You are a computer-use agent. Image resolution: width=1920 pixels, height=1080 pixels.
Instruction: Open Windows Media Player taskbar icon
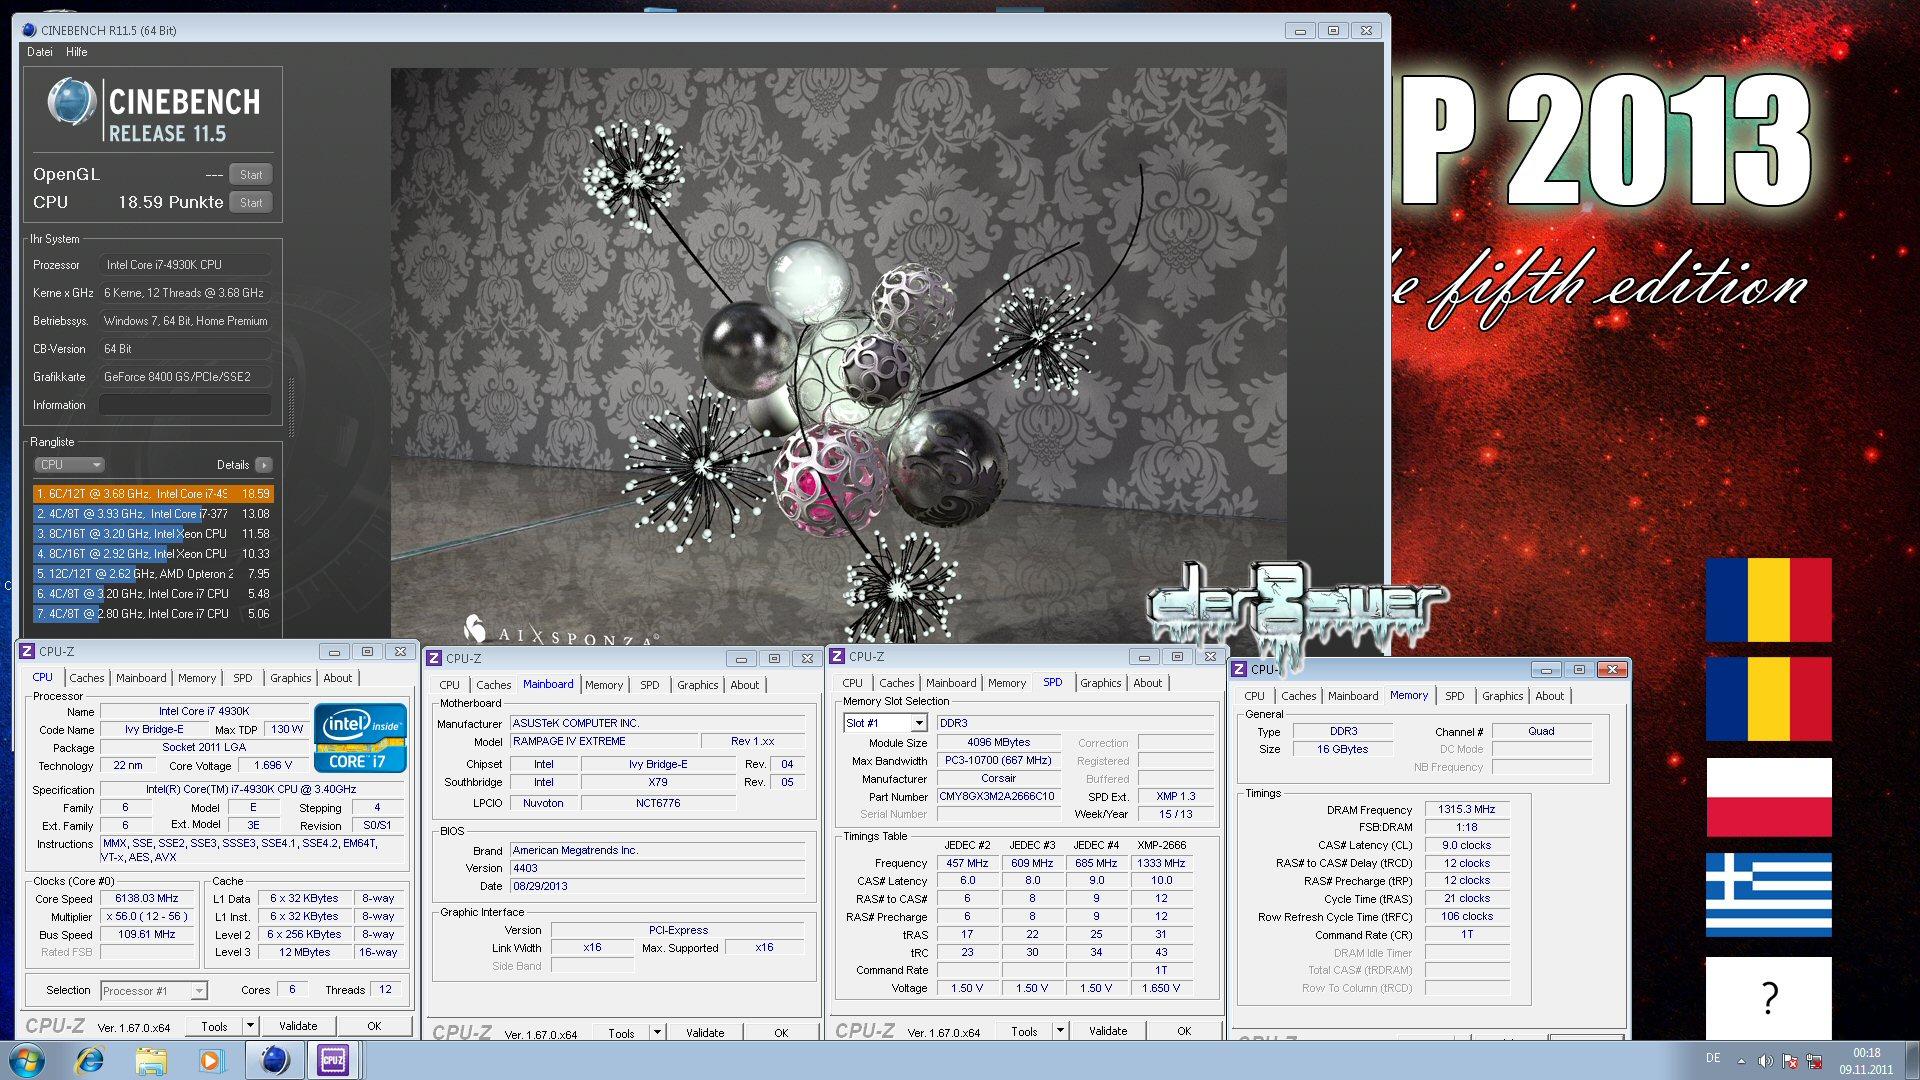point(211,1060)
